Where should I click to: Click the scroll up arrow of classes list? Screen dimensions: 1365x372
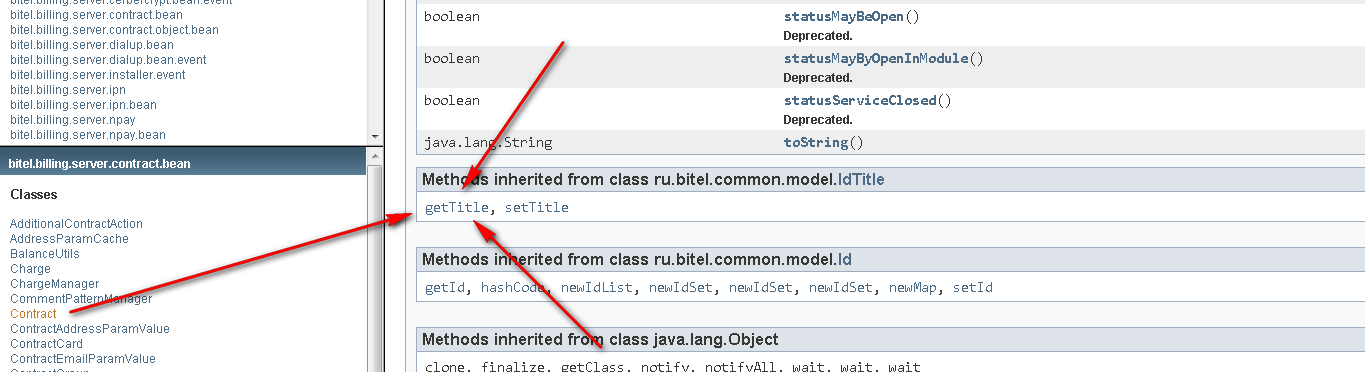[375, 156]
